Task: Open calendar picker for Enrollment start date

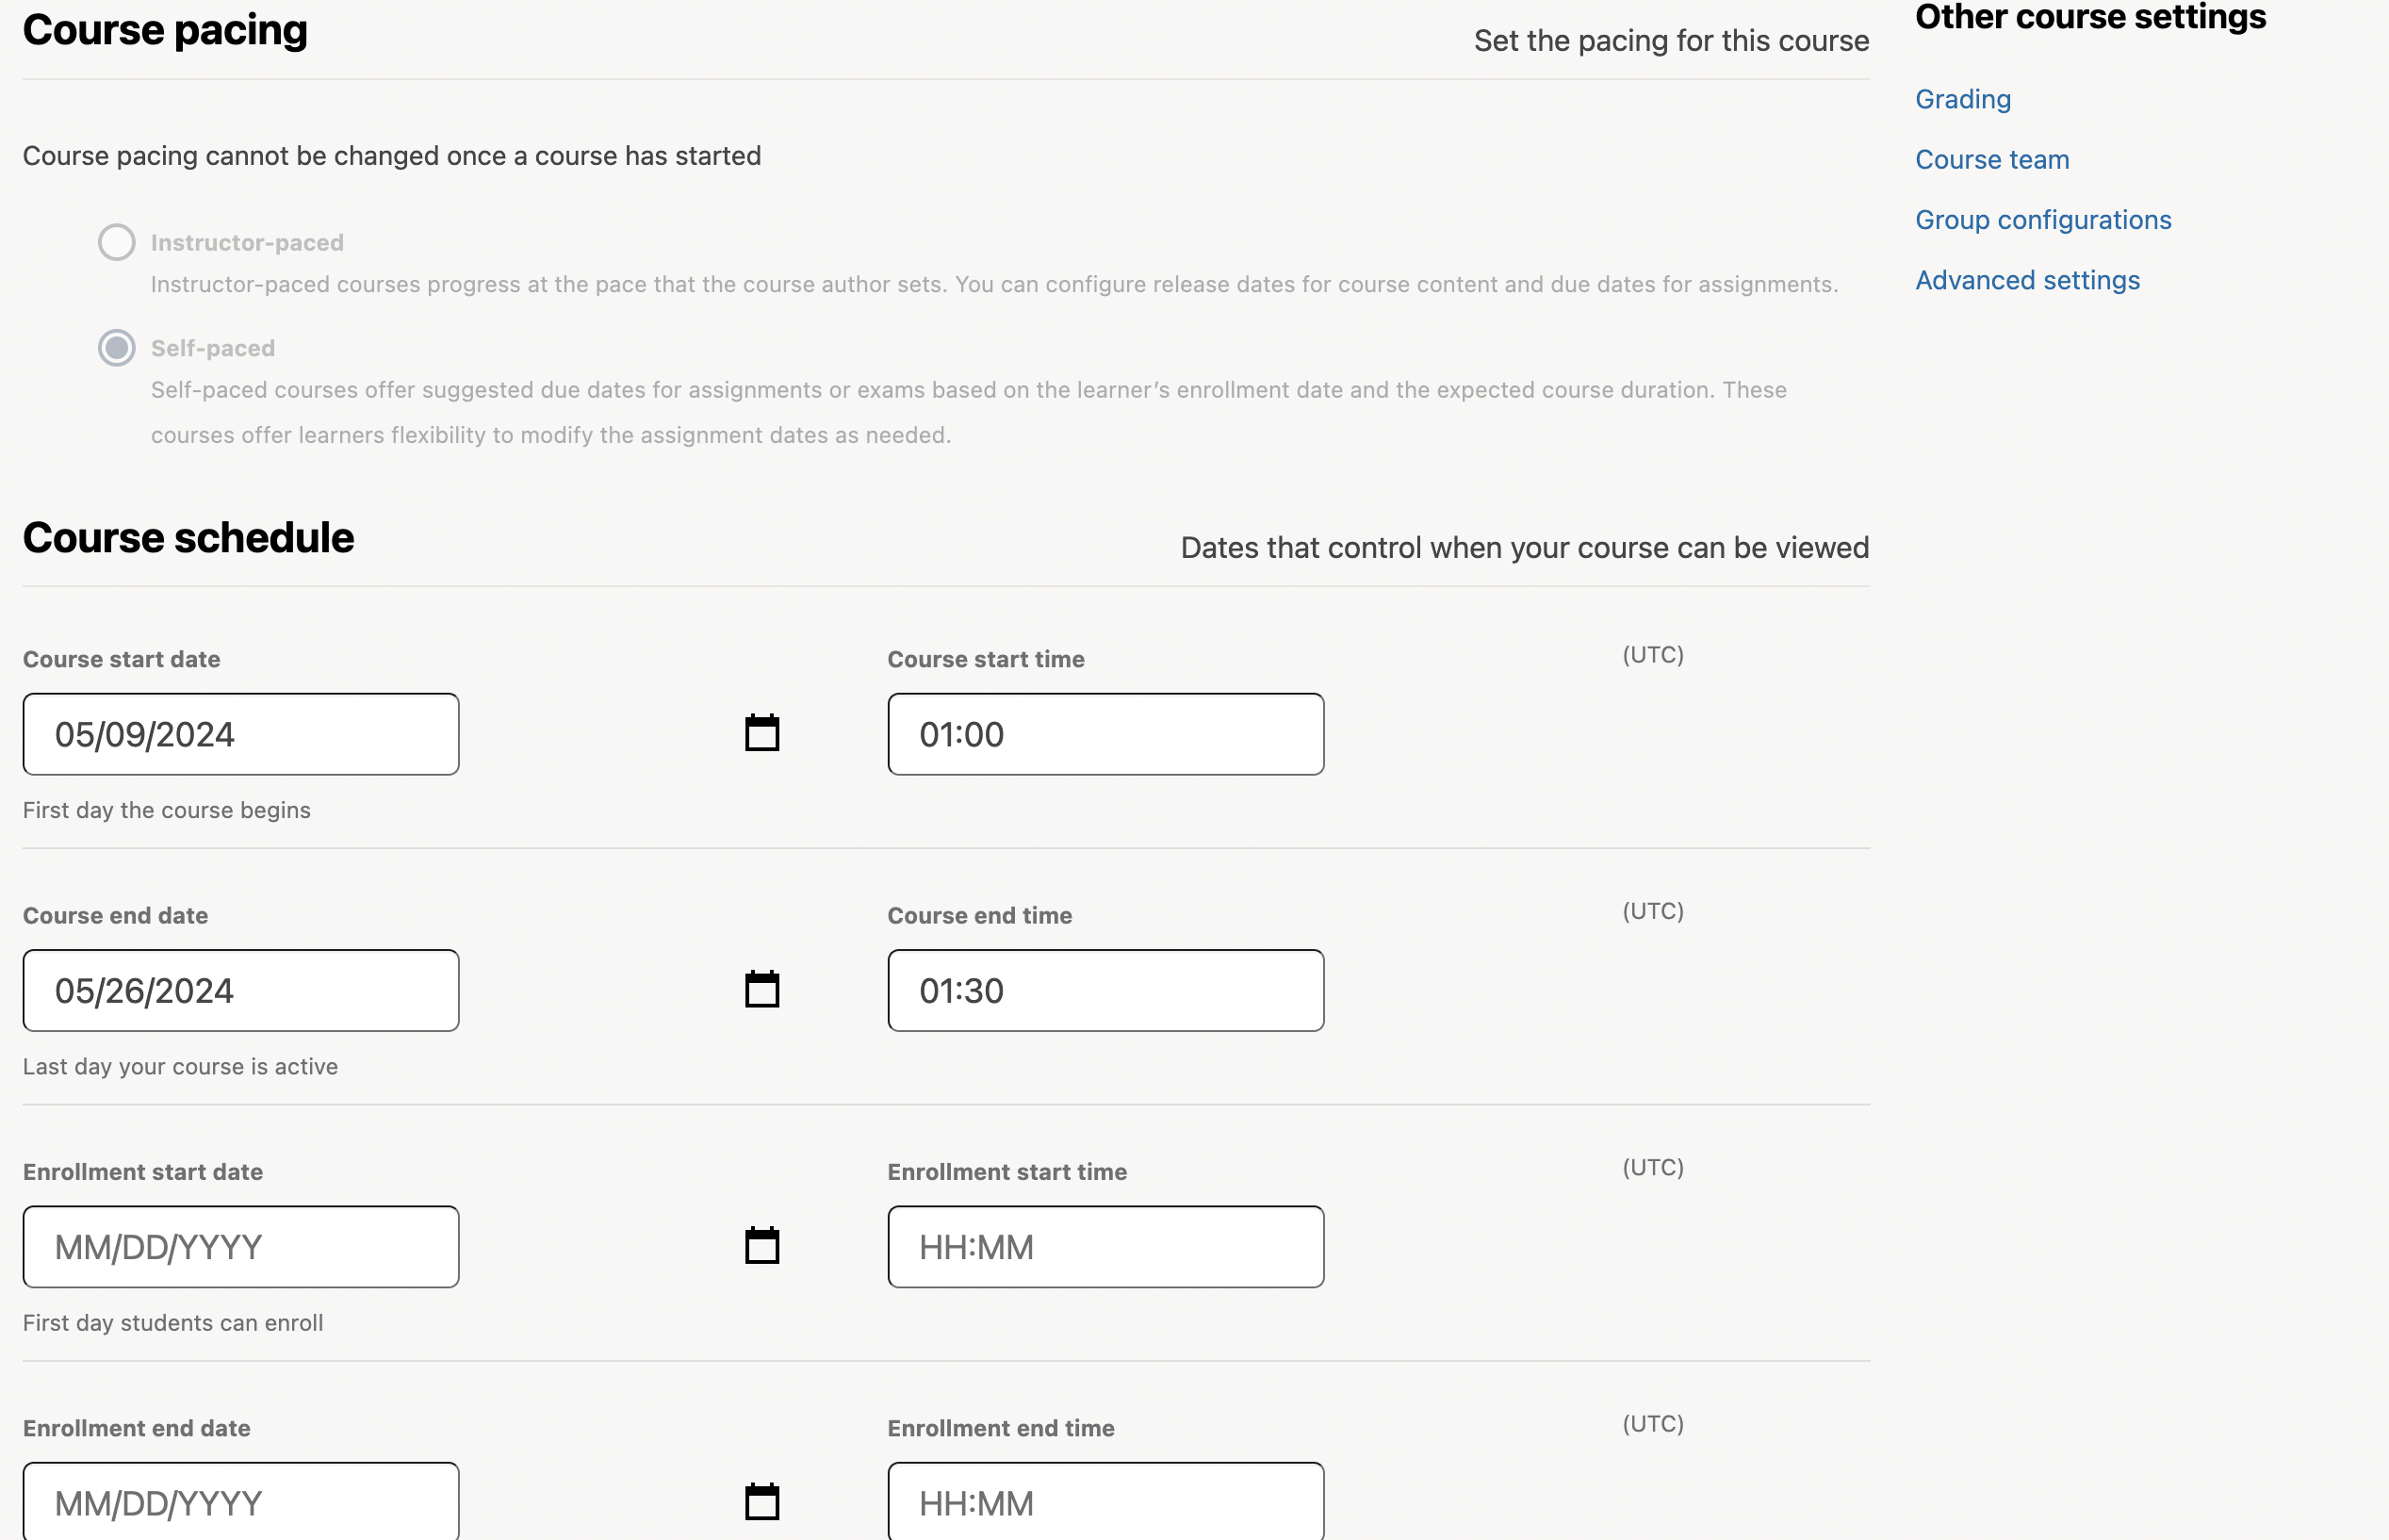Action: (x=762, y=1245)
